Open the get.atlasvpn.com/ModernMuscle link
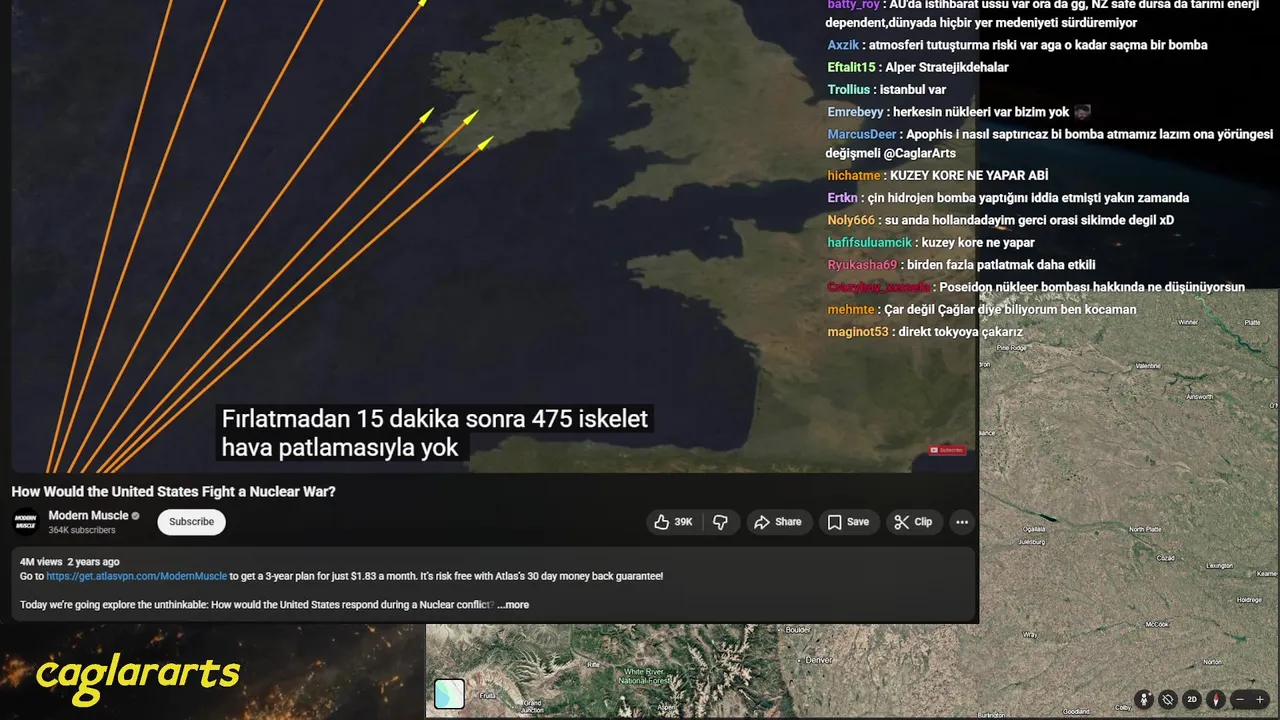 [x=137, y=576]
